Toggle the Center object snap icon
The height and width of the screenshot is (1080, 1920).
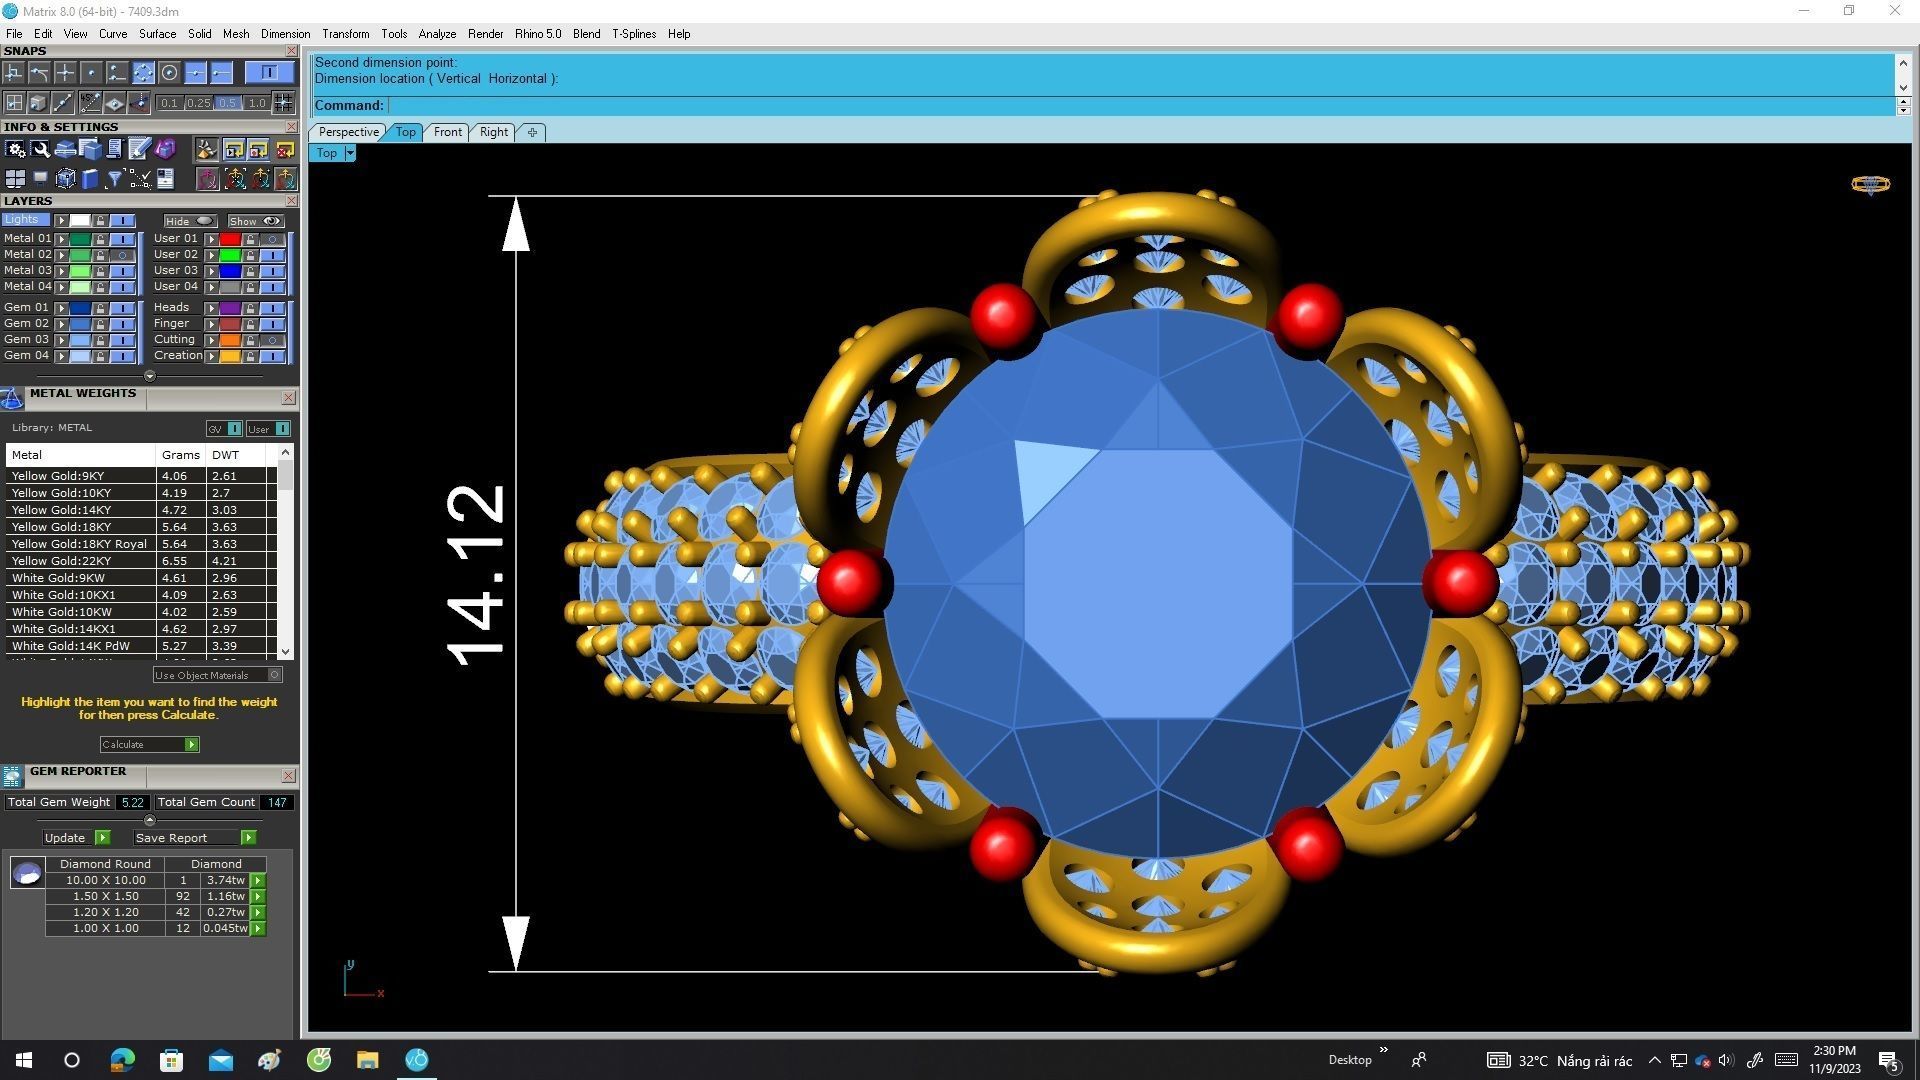(169, 73)
